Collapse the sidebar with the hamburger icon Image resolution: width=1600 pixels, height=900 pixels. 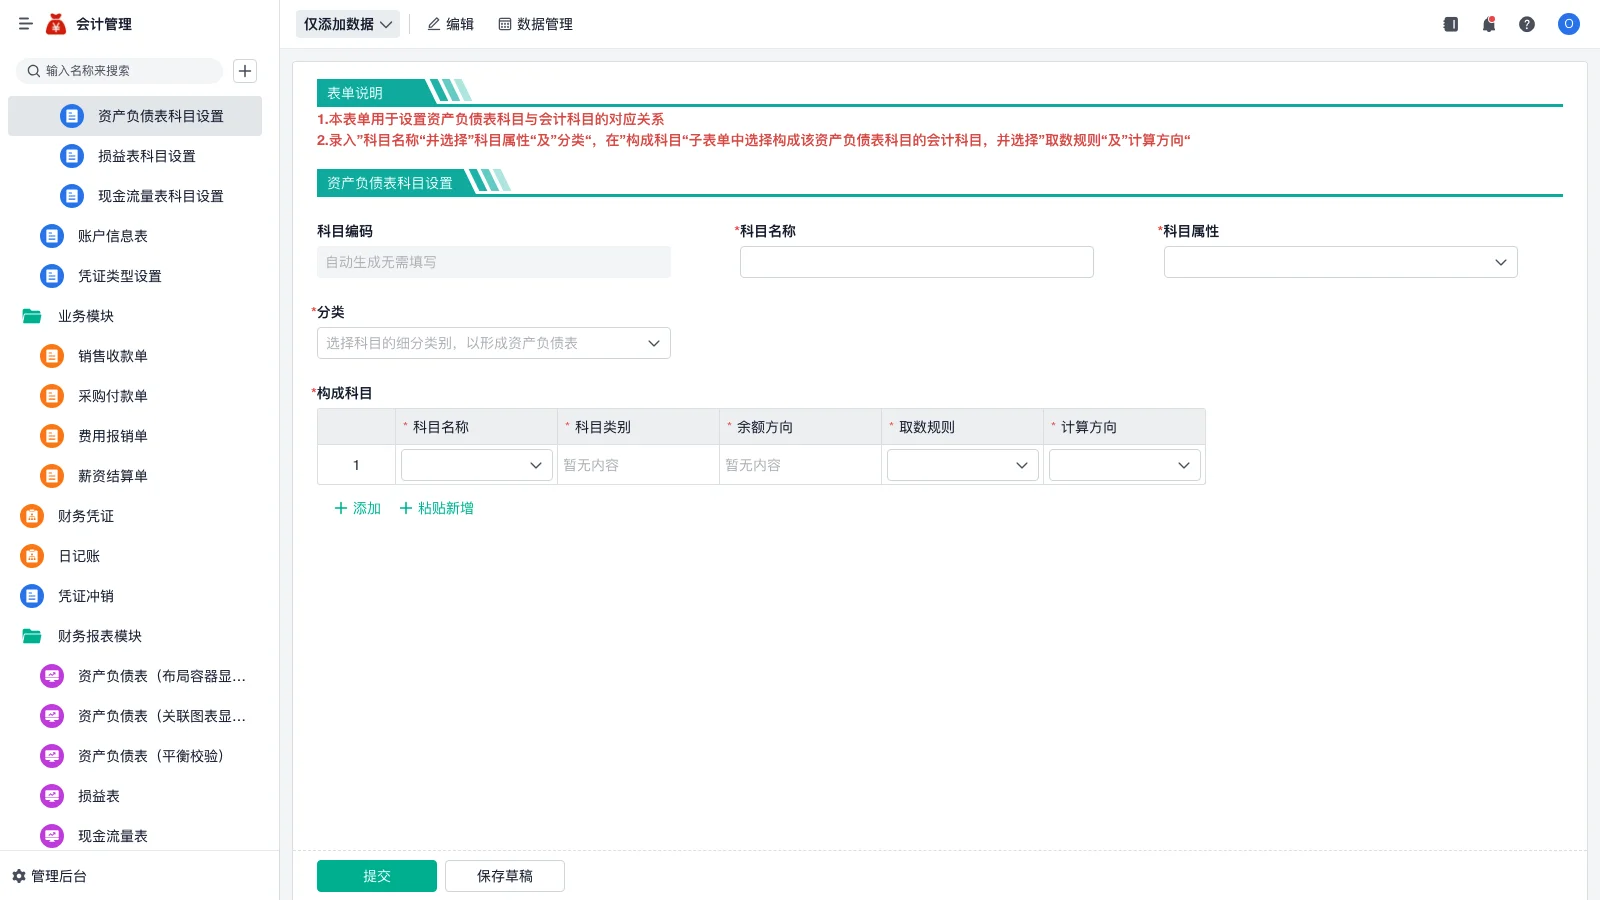click(x=26, y=24)
